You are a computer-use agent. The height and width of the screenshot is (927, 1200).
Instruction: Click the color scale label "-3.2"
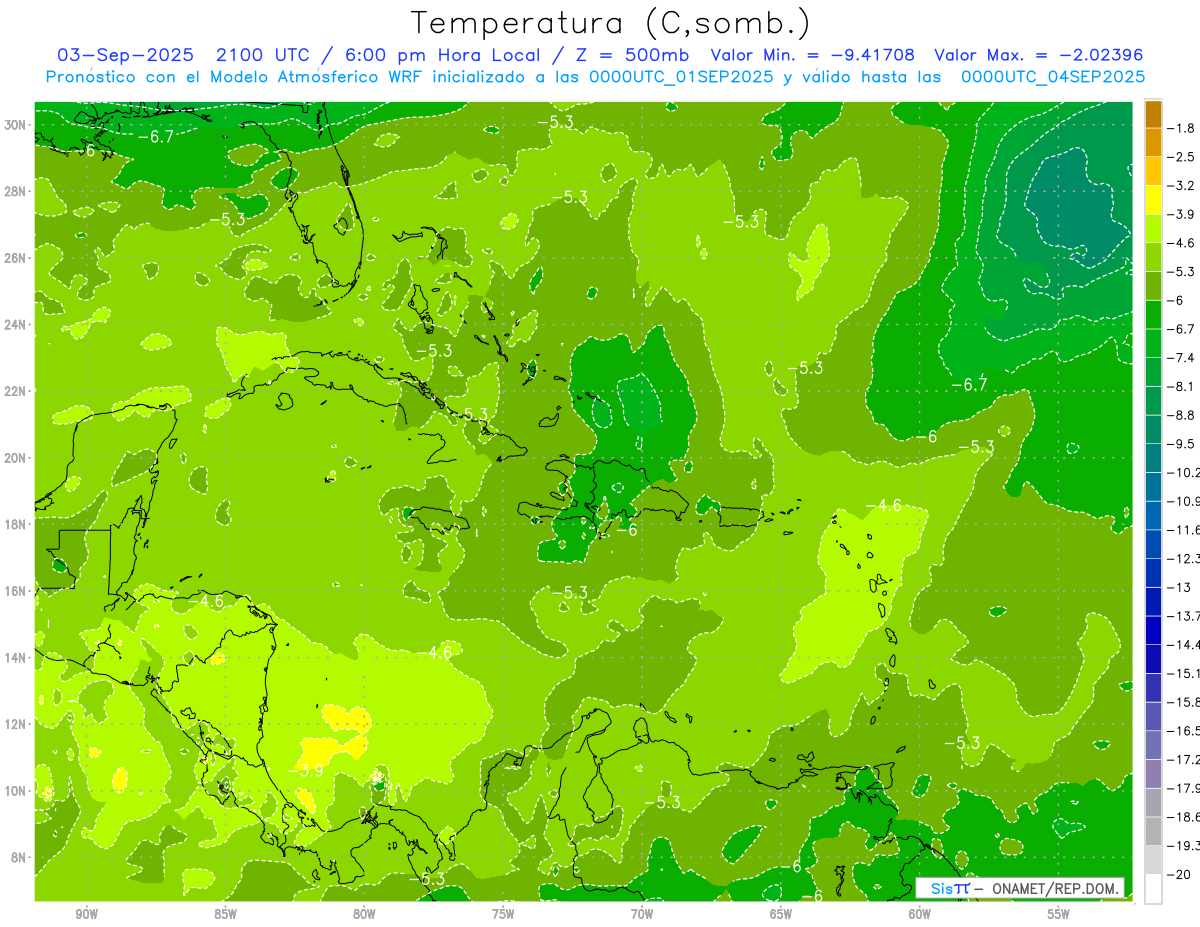point(1182,186)
